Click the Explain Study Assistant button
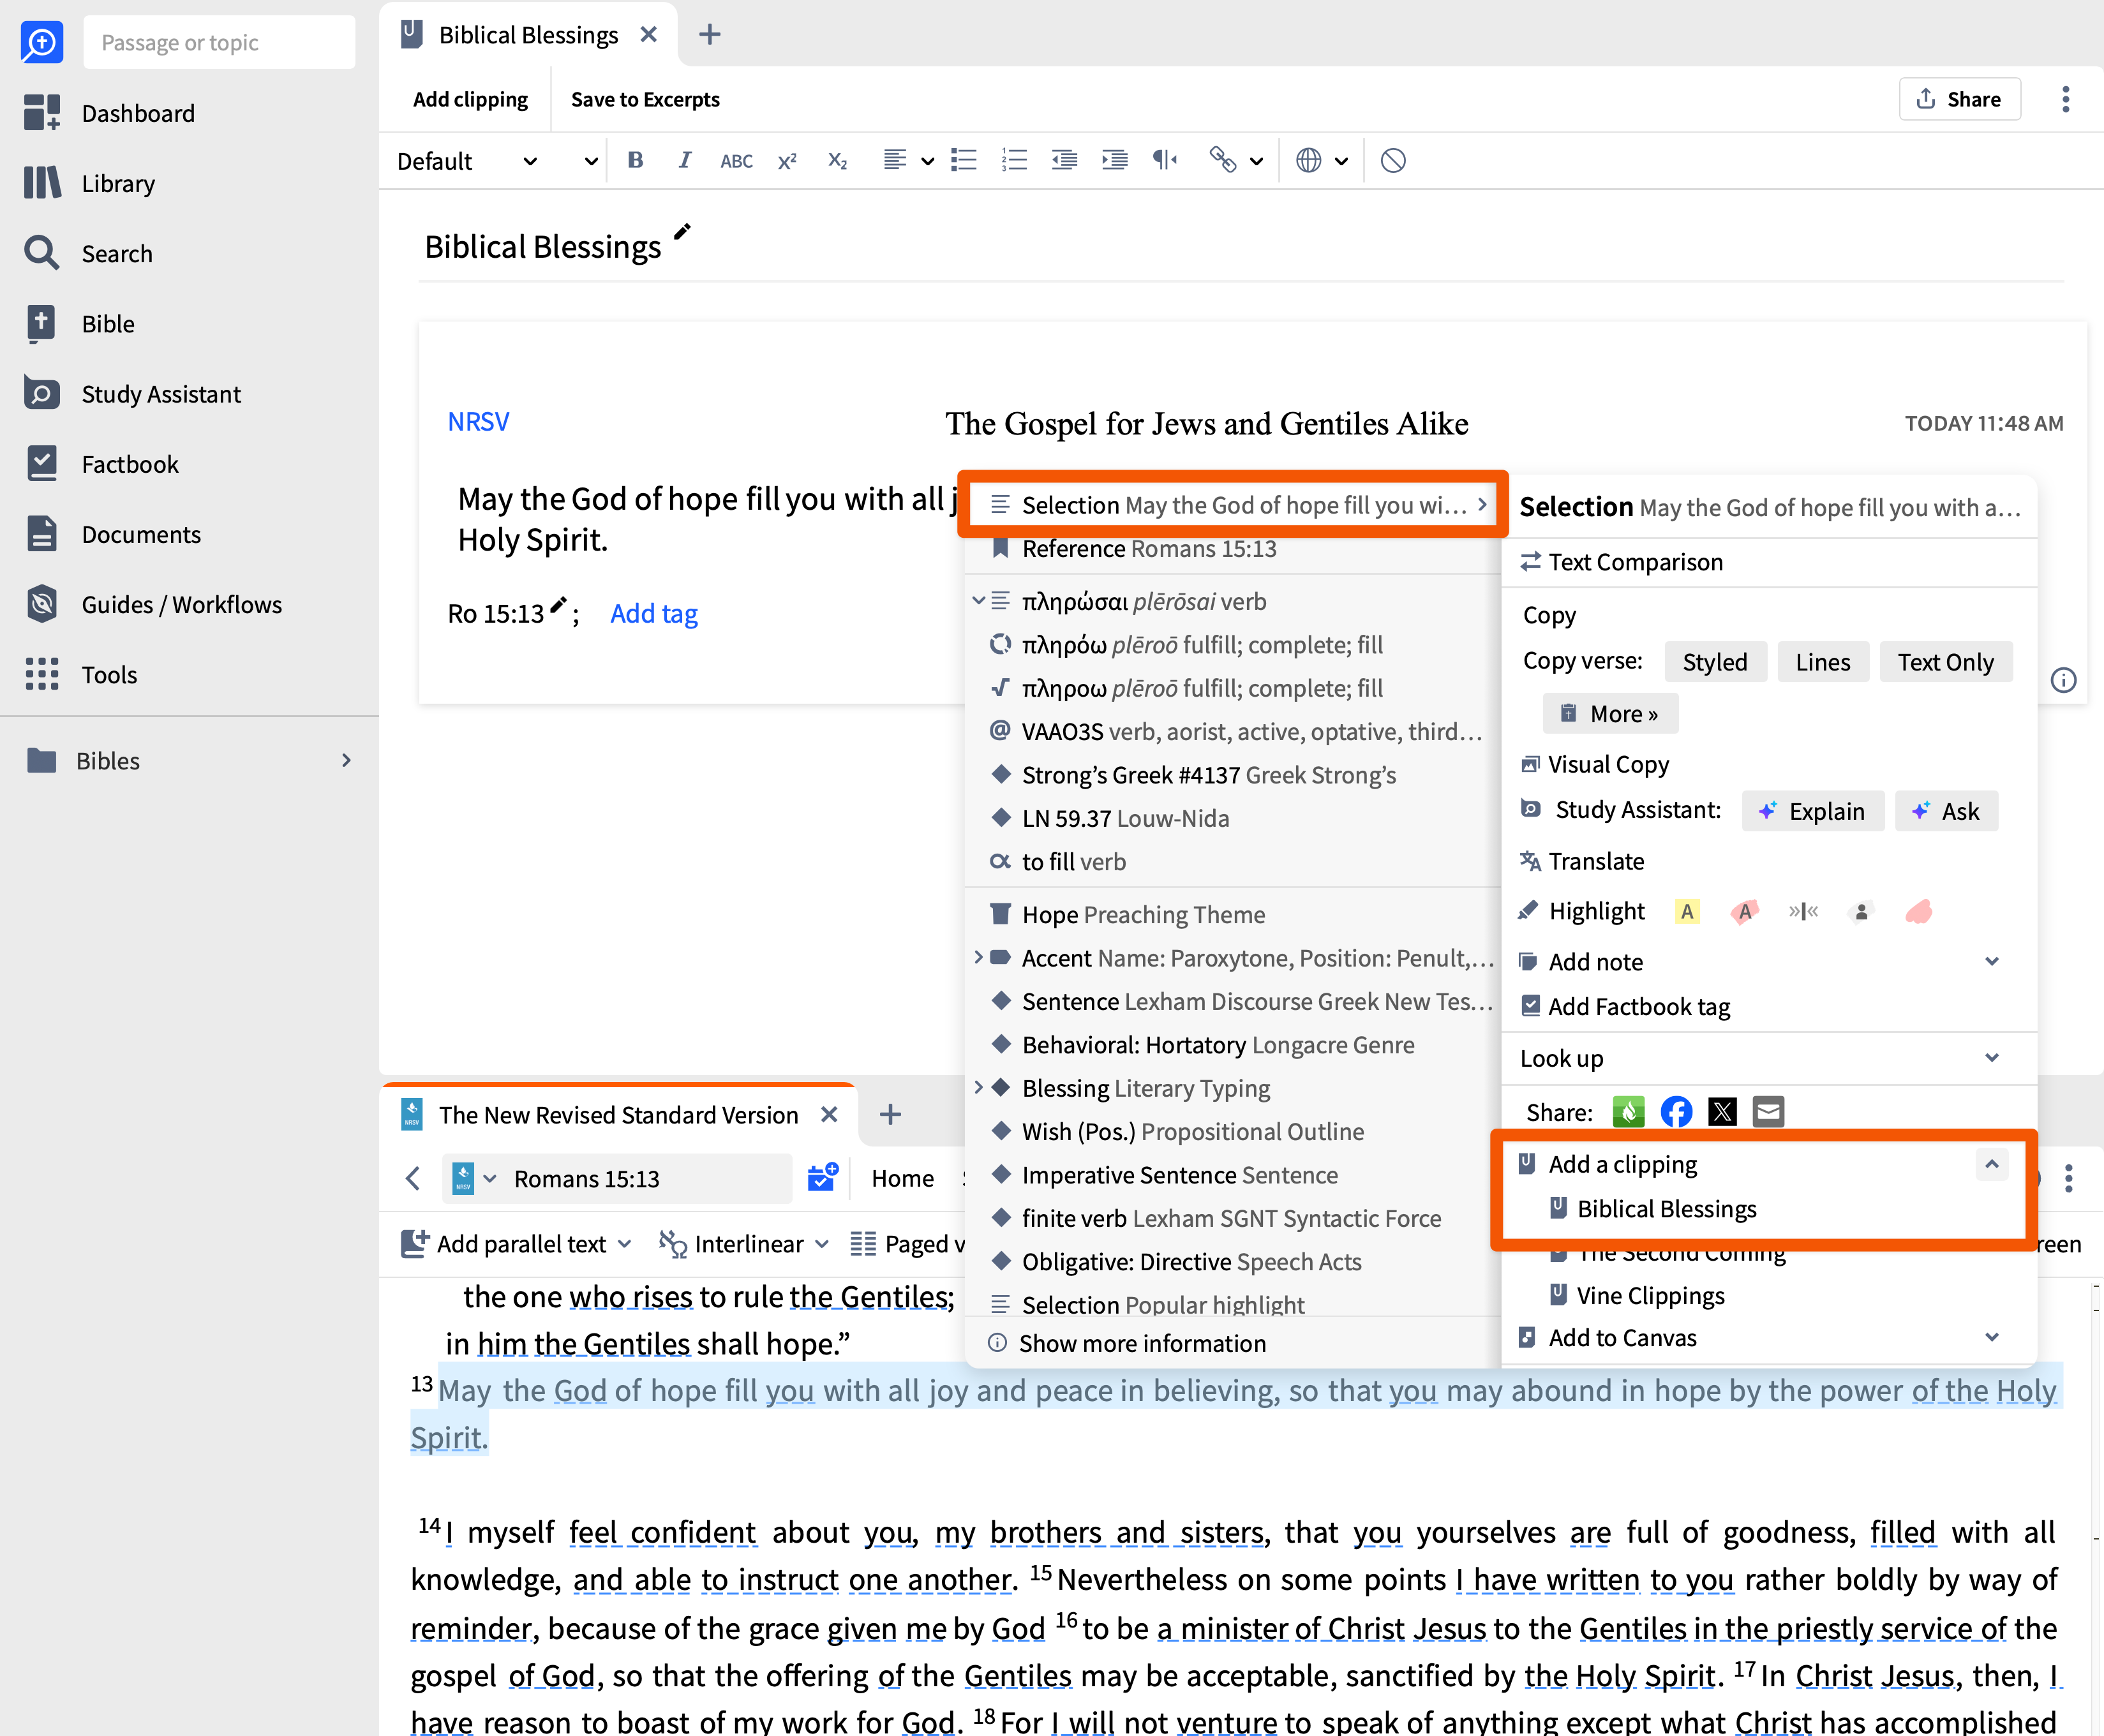 [1812, 811]
